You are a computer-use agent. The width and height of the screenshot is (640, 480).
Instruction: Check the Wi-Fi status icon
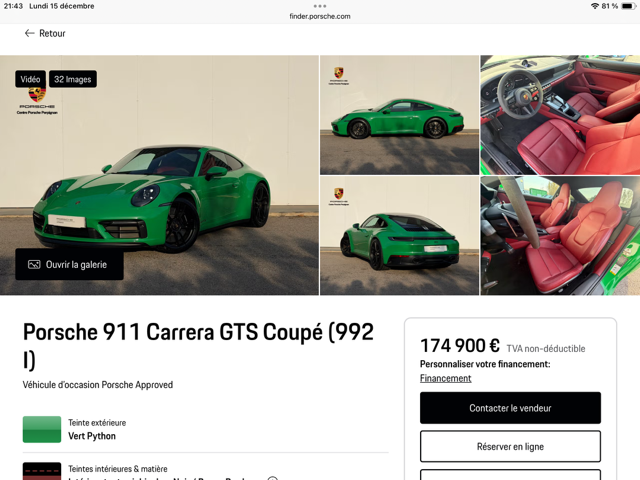[x=595, y=6]
